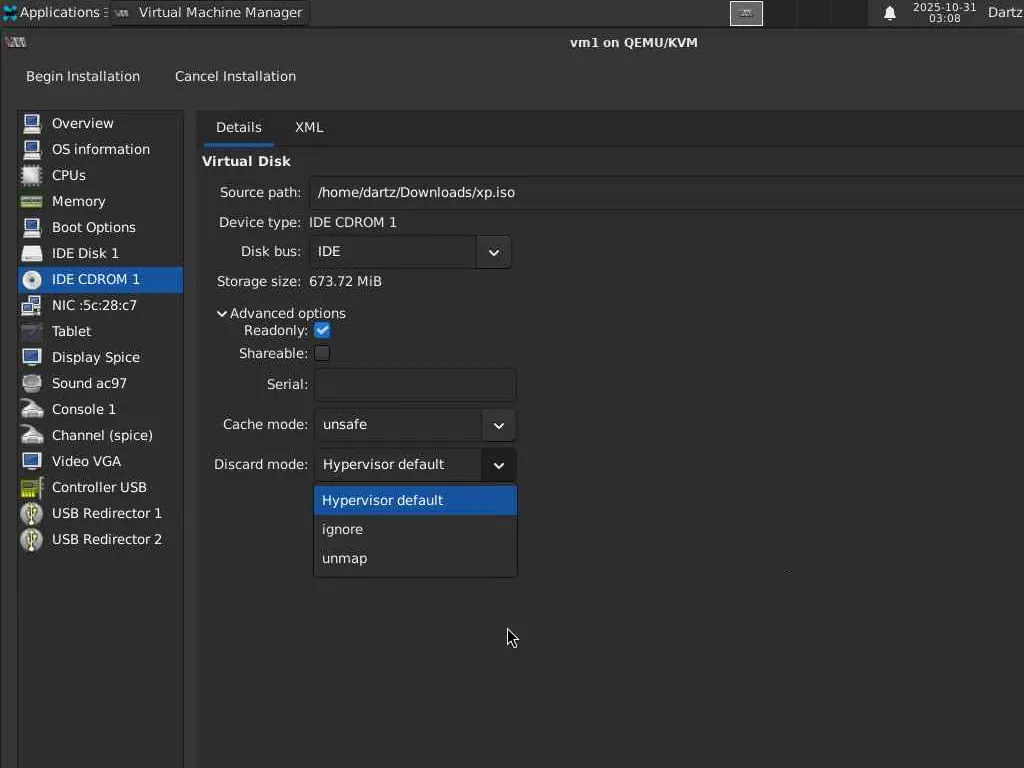The width and height of the screenshot is (1024, 768).
Task: Select the Sound ac97 speaker icon
Action: tap(32, 383)
